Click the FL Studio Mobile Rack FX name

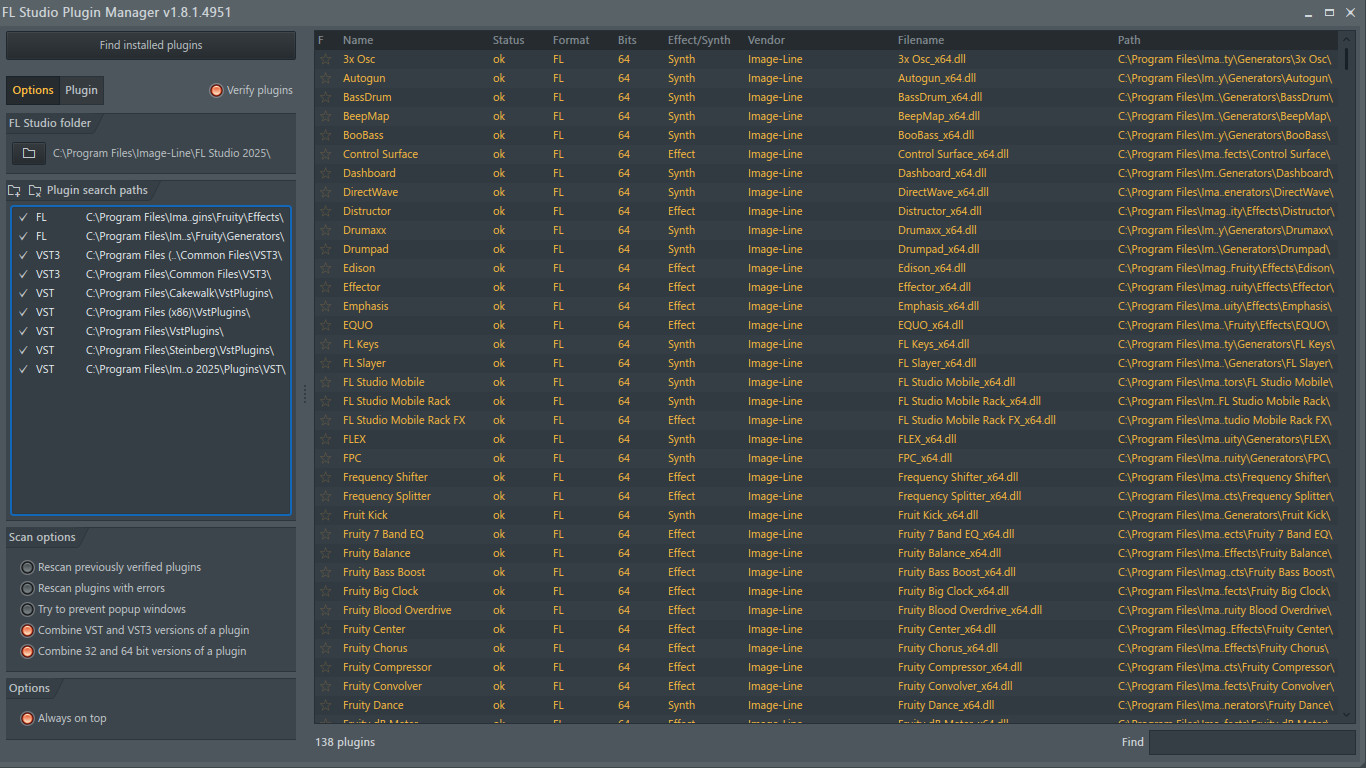click(x=404, y=420)
